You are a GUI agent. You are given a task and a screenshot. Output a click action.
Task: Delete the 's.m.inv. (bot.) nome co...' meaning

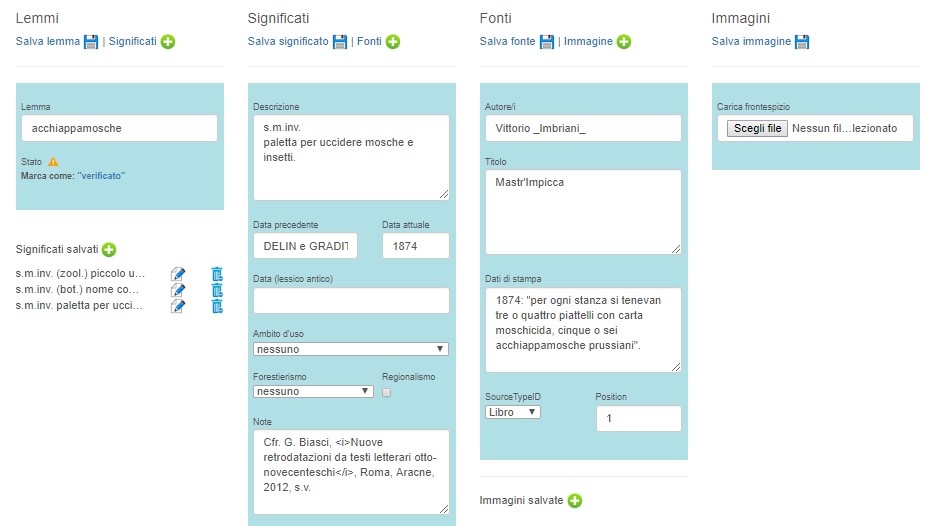pyautogui.click(x=217, y=290)
